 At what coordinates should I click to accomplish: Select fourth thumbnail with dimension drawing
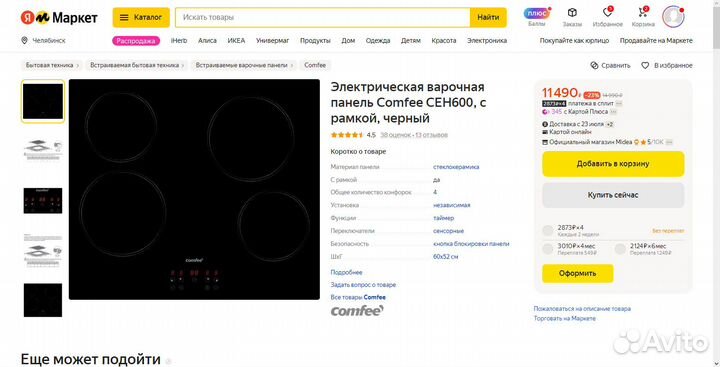click(43, 250)
